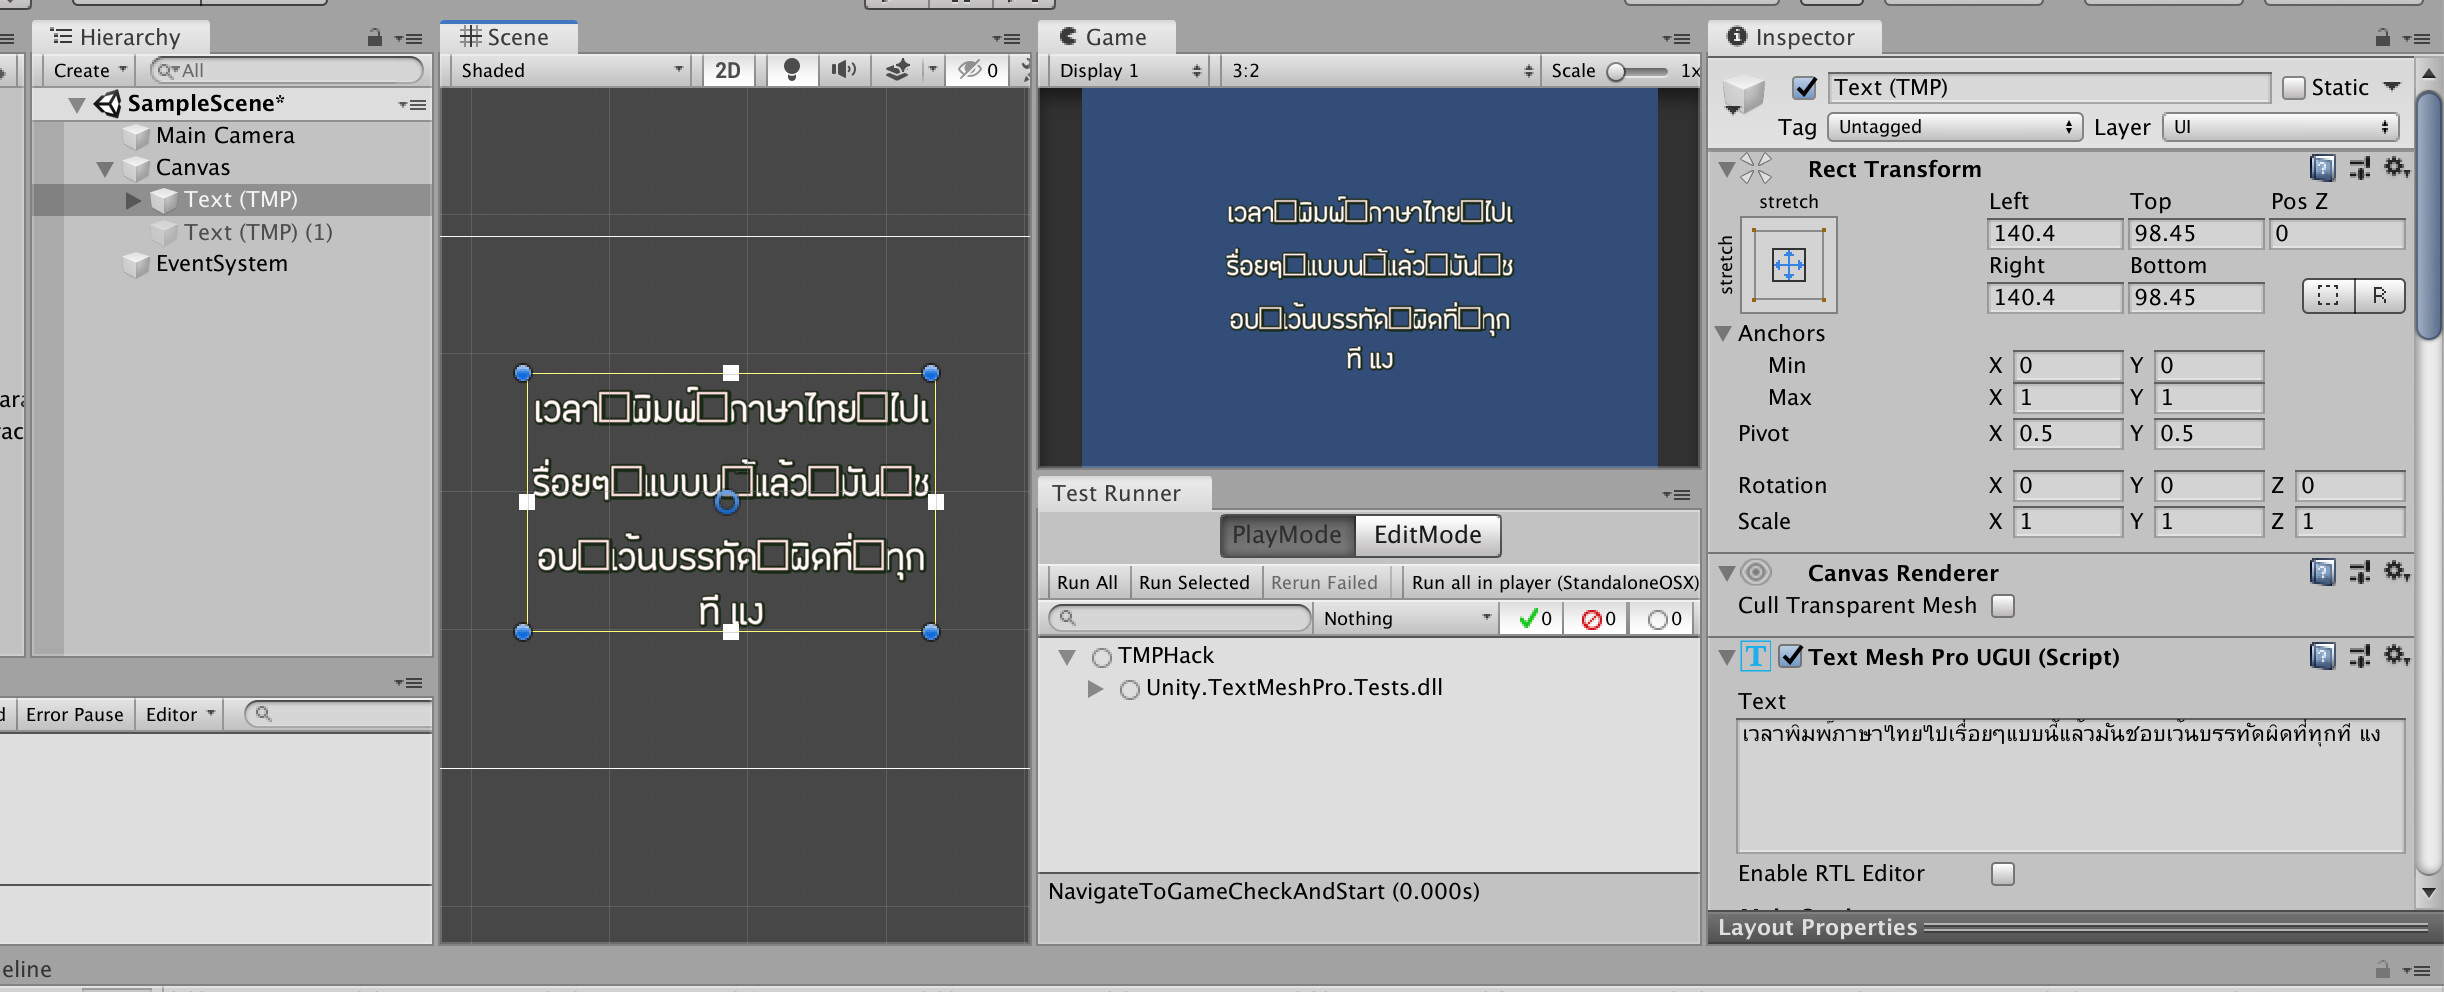Collapse the Anchors section

[x=1724, y=333]
